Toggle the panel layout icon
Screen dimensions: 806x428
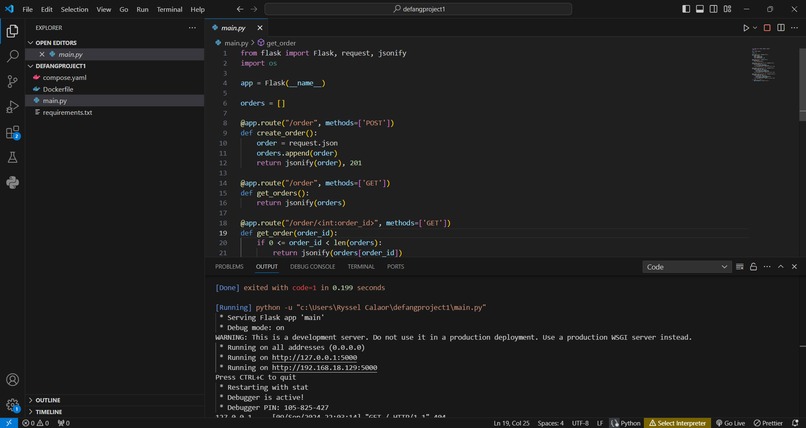point(700,9)
